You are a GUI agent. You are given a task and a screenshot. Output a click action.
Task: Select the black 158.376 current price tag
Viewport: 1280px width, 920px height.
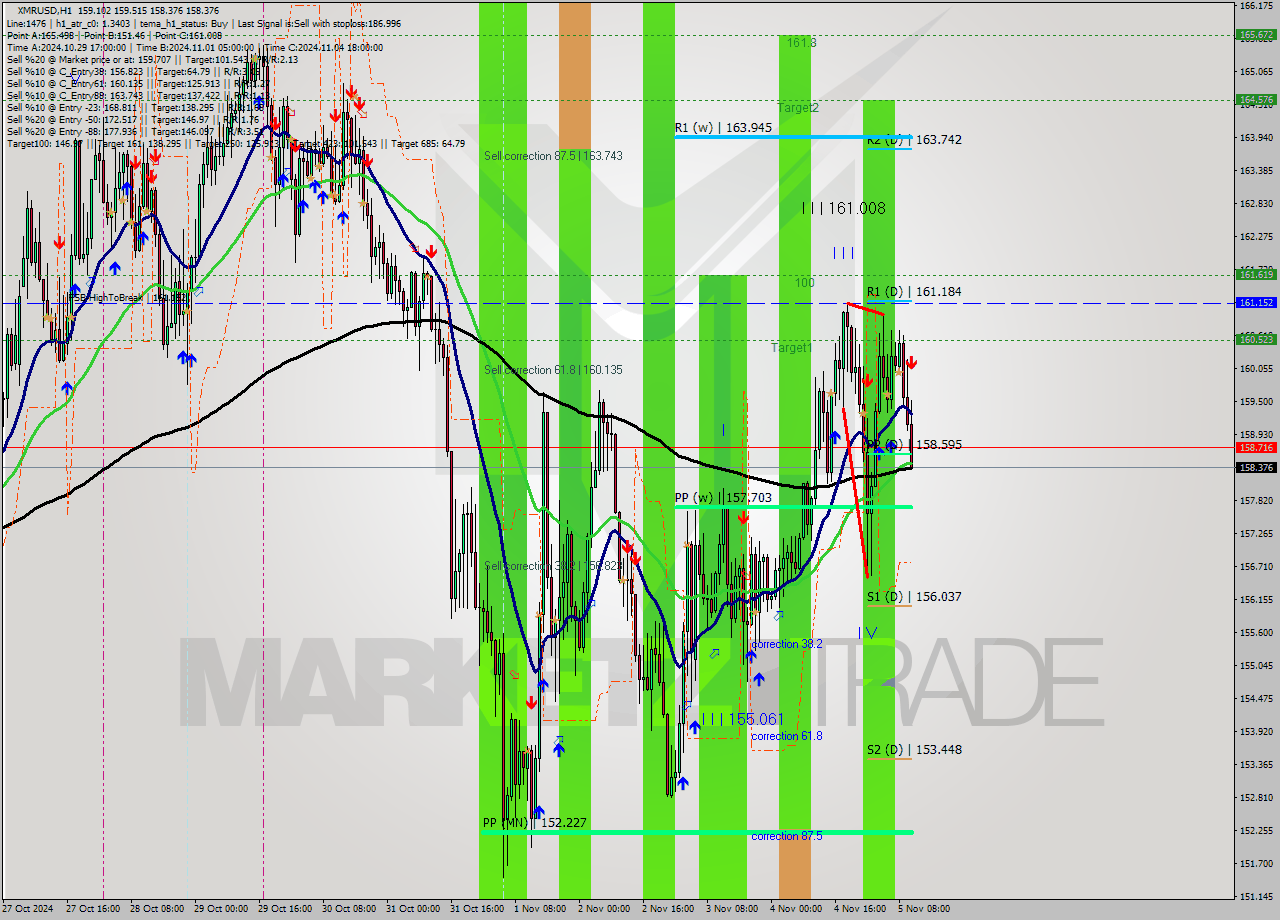click(1256, 467)
